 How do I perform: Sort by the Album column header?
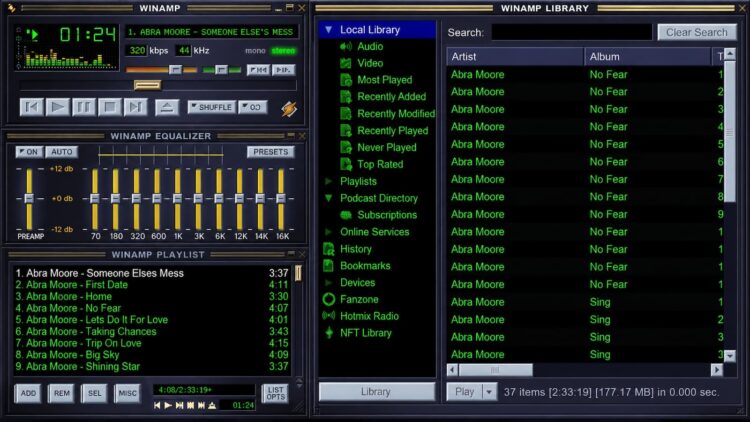pyautogui.click(x=648, y=56)
